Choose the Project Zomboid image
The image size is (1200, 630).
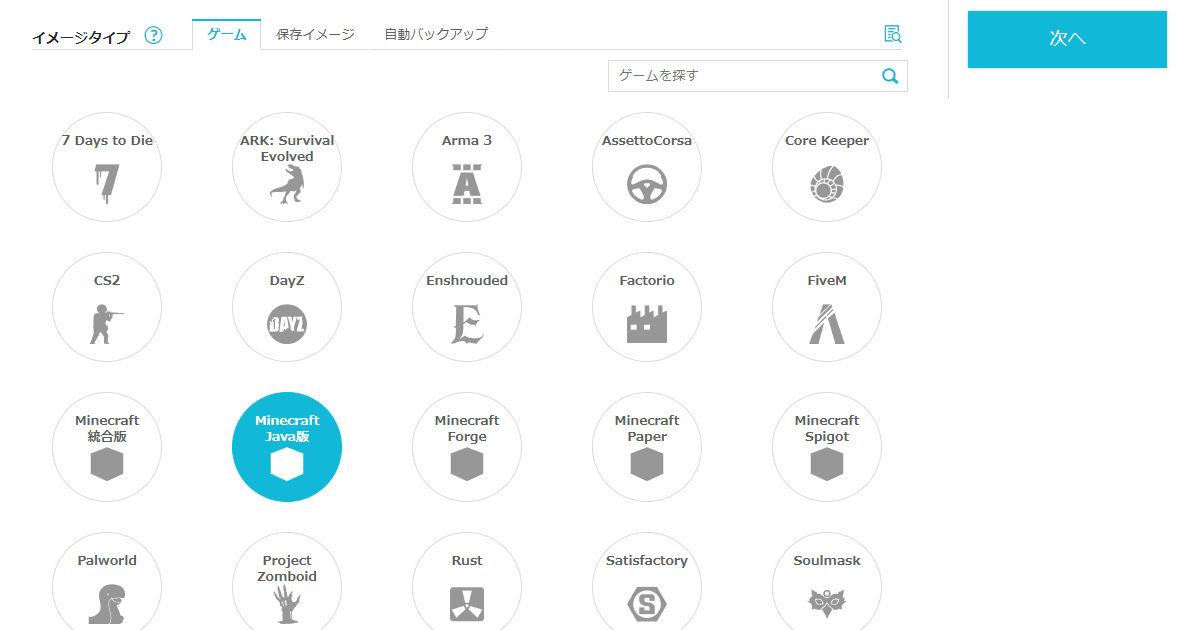pyautogui.click(x=287, y=582)
